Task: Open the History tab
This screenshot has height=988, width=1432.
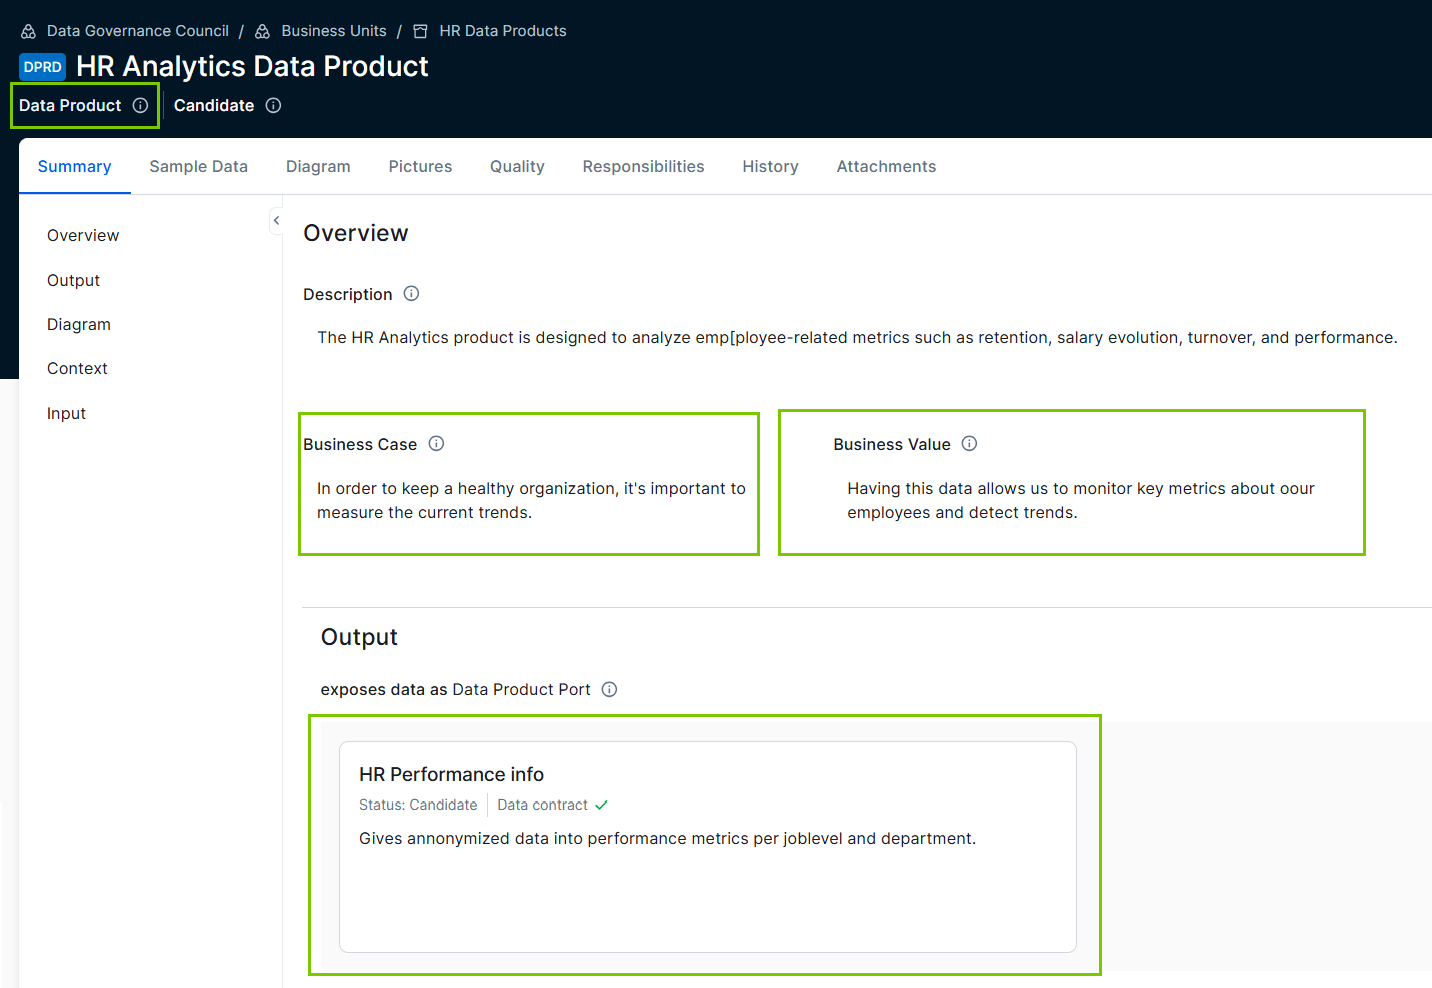Action: click(x=770, y=166)
